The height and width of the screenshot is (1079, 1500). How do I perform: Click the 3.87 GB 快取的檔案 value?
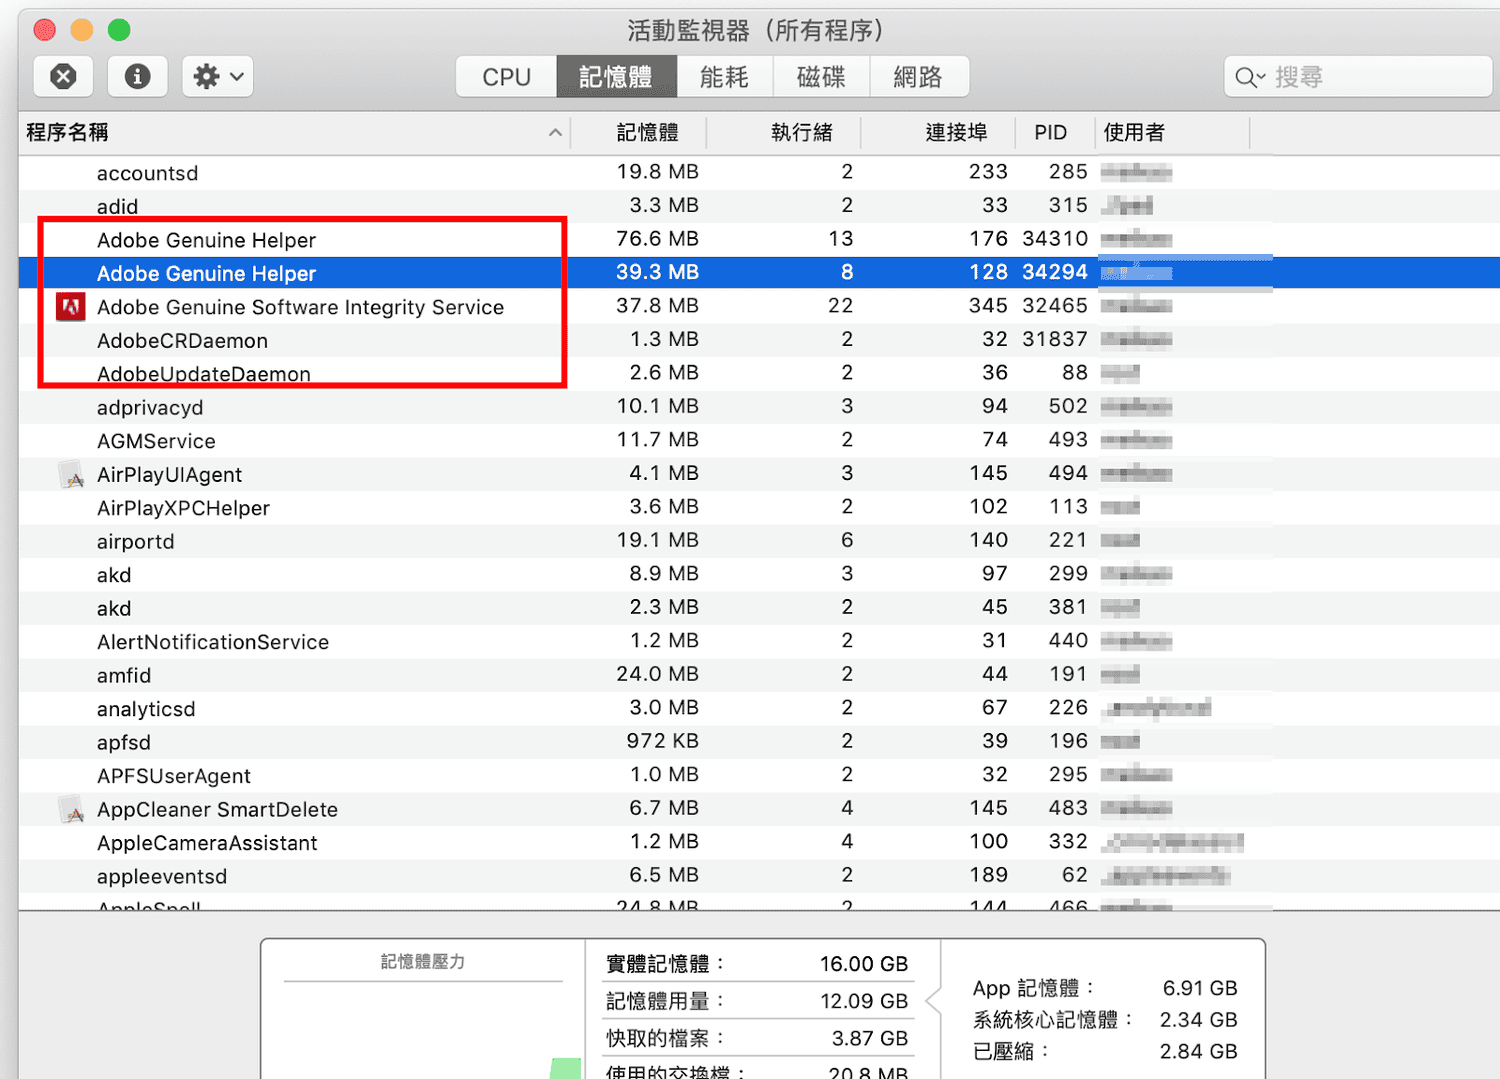[x=870, y=1039]
